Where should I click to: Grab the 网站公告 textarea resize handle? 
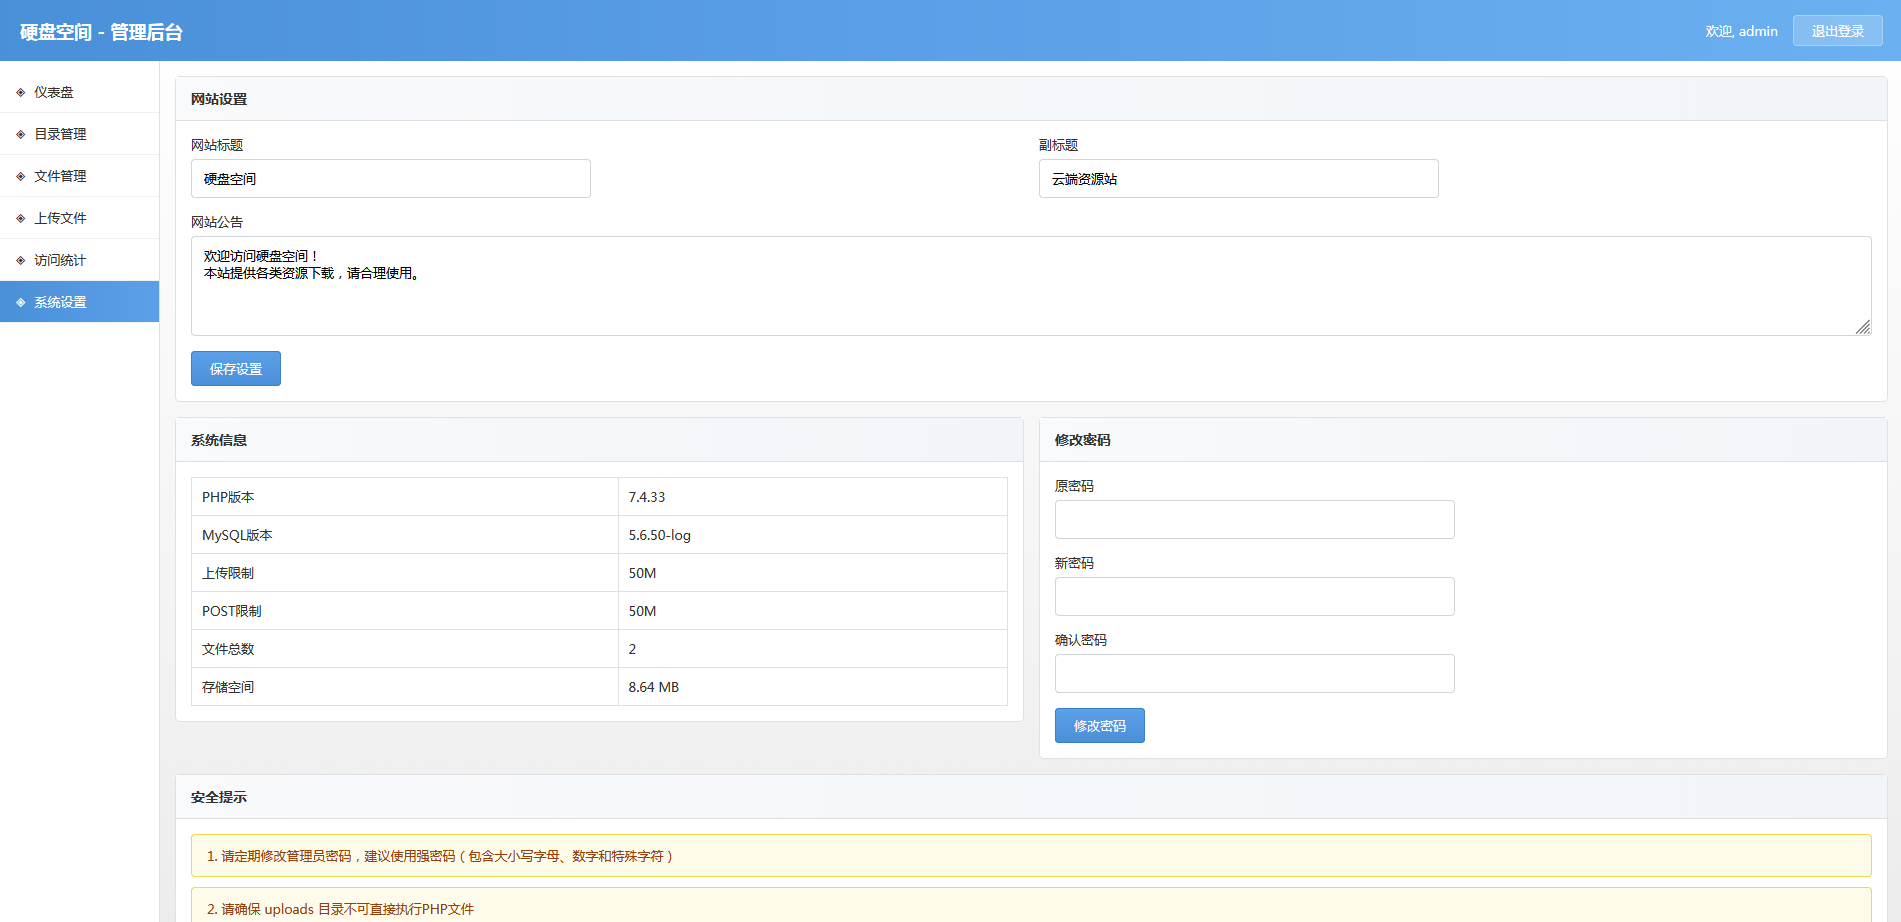click(1863, 327)
